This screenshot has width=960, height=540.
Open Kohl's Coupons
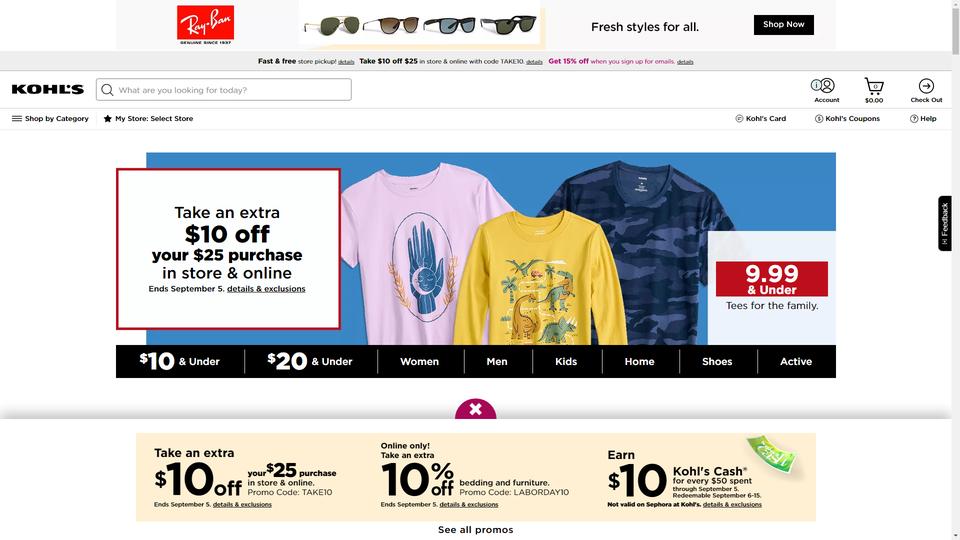click(x=847, y=119)
